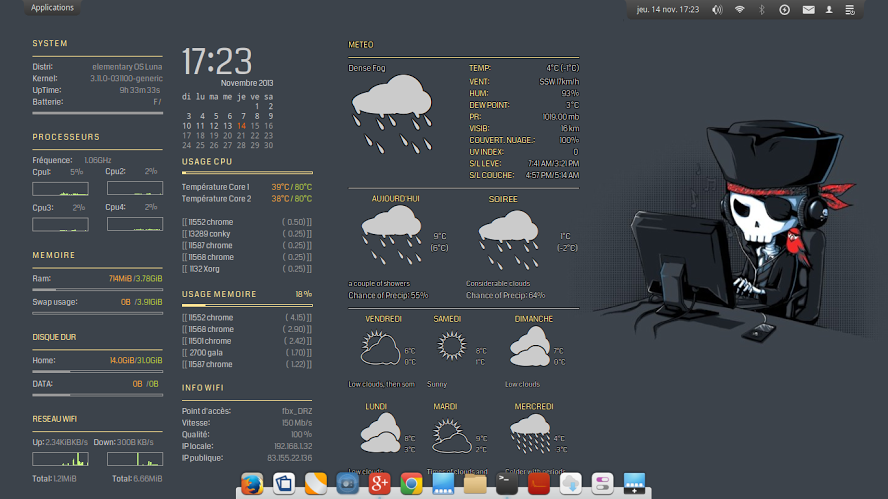The height and width of the screenshot is (499, 888).
Task: Click the VENDREDI partly cloudy icon
Action: point(380,349)
